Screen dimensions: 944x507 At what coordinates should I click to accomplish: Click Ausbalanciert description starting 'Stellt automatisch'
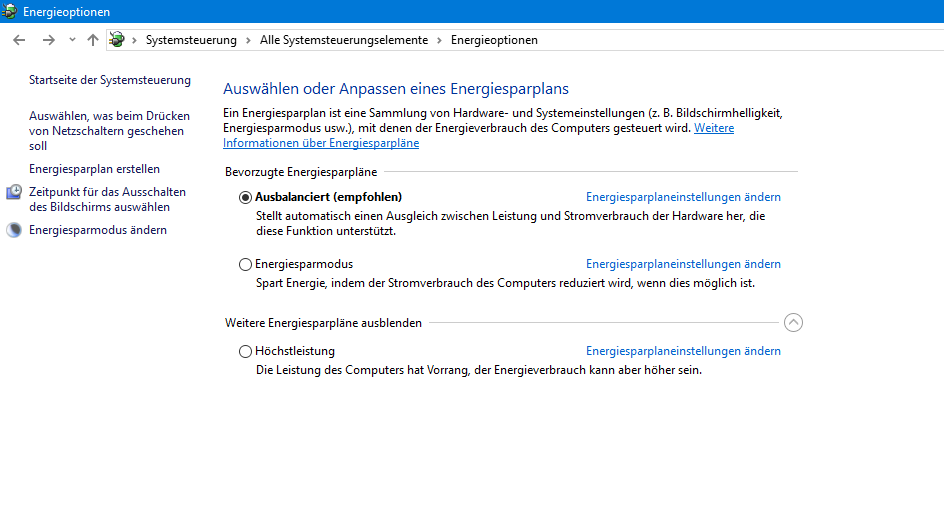[x=511, y=223]
